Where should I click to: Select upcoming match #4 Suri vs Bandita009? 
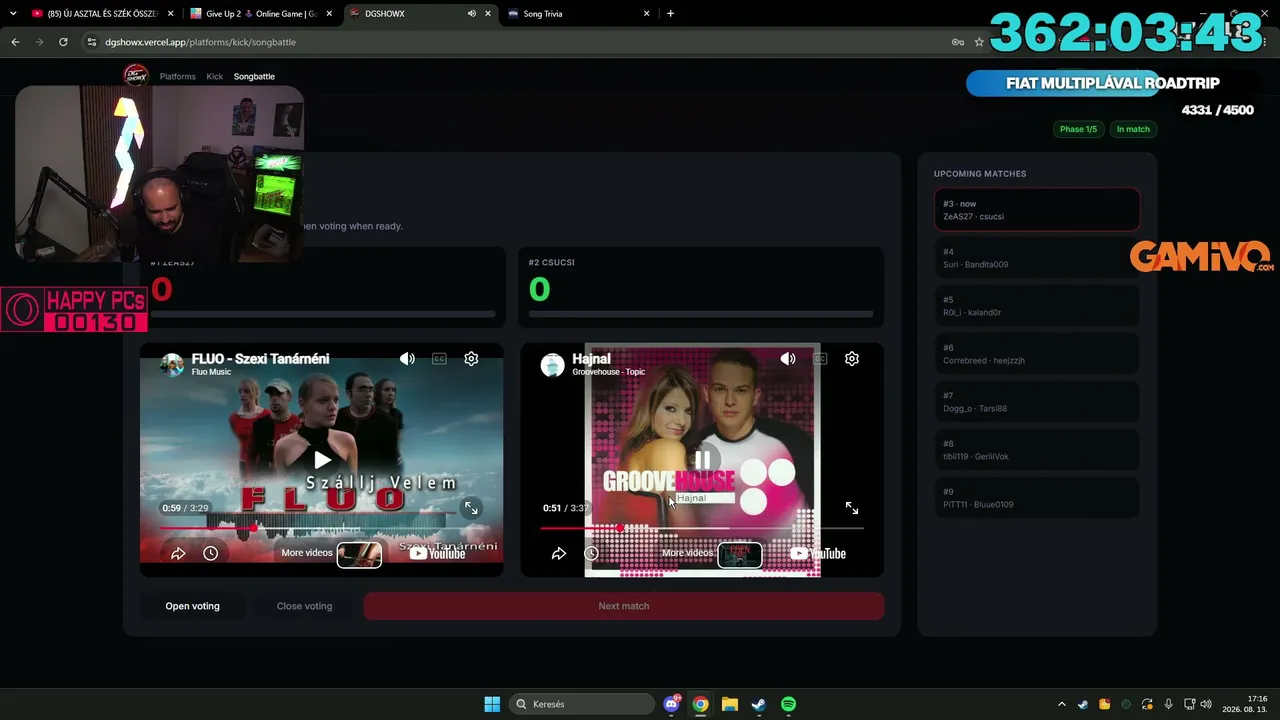pyautogui.click(x=1037, y=258)
